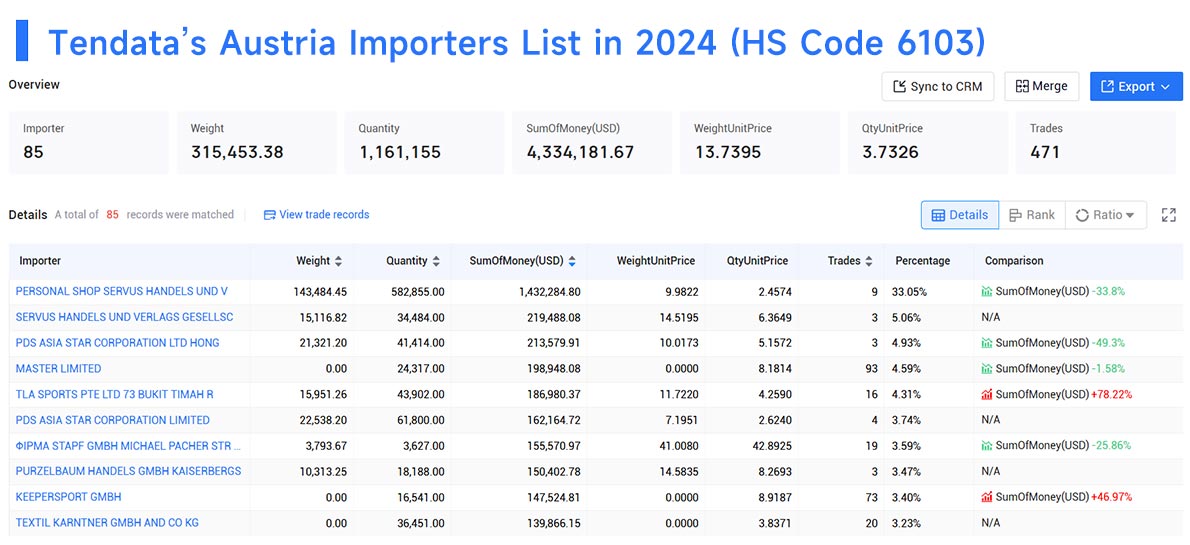
Task: Click the Sync to CRM button
Action: click(x=938, y=87)
